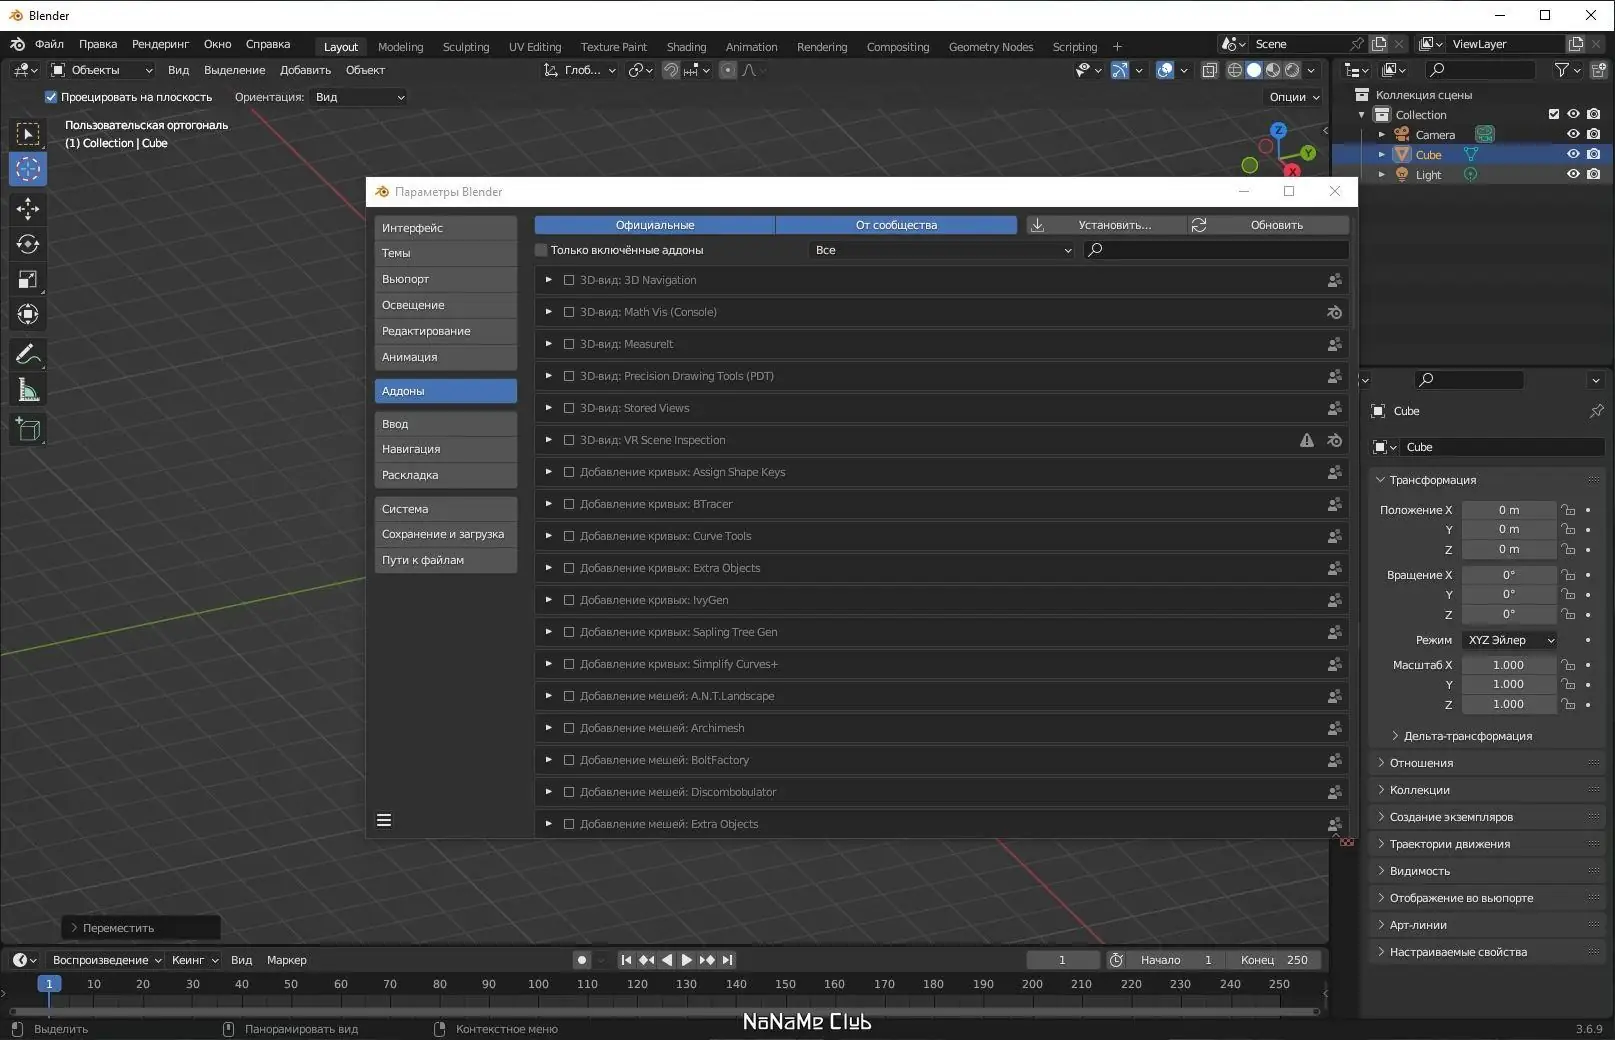Open the rotation mode XYZ Euler dropdown
Screen dimensions: 1615x1040
pos(1510,640)
